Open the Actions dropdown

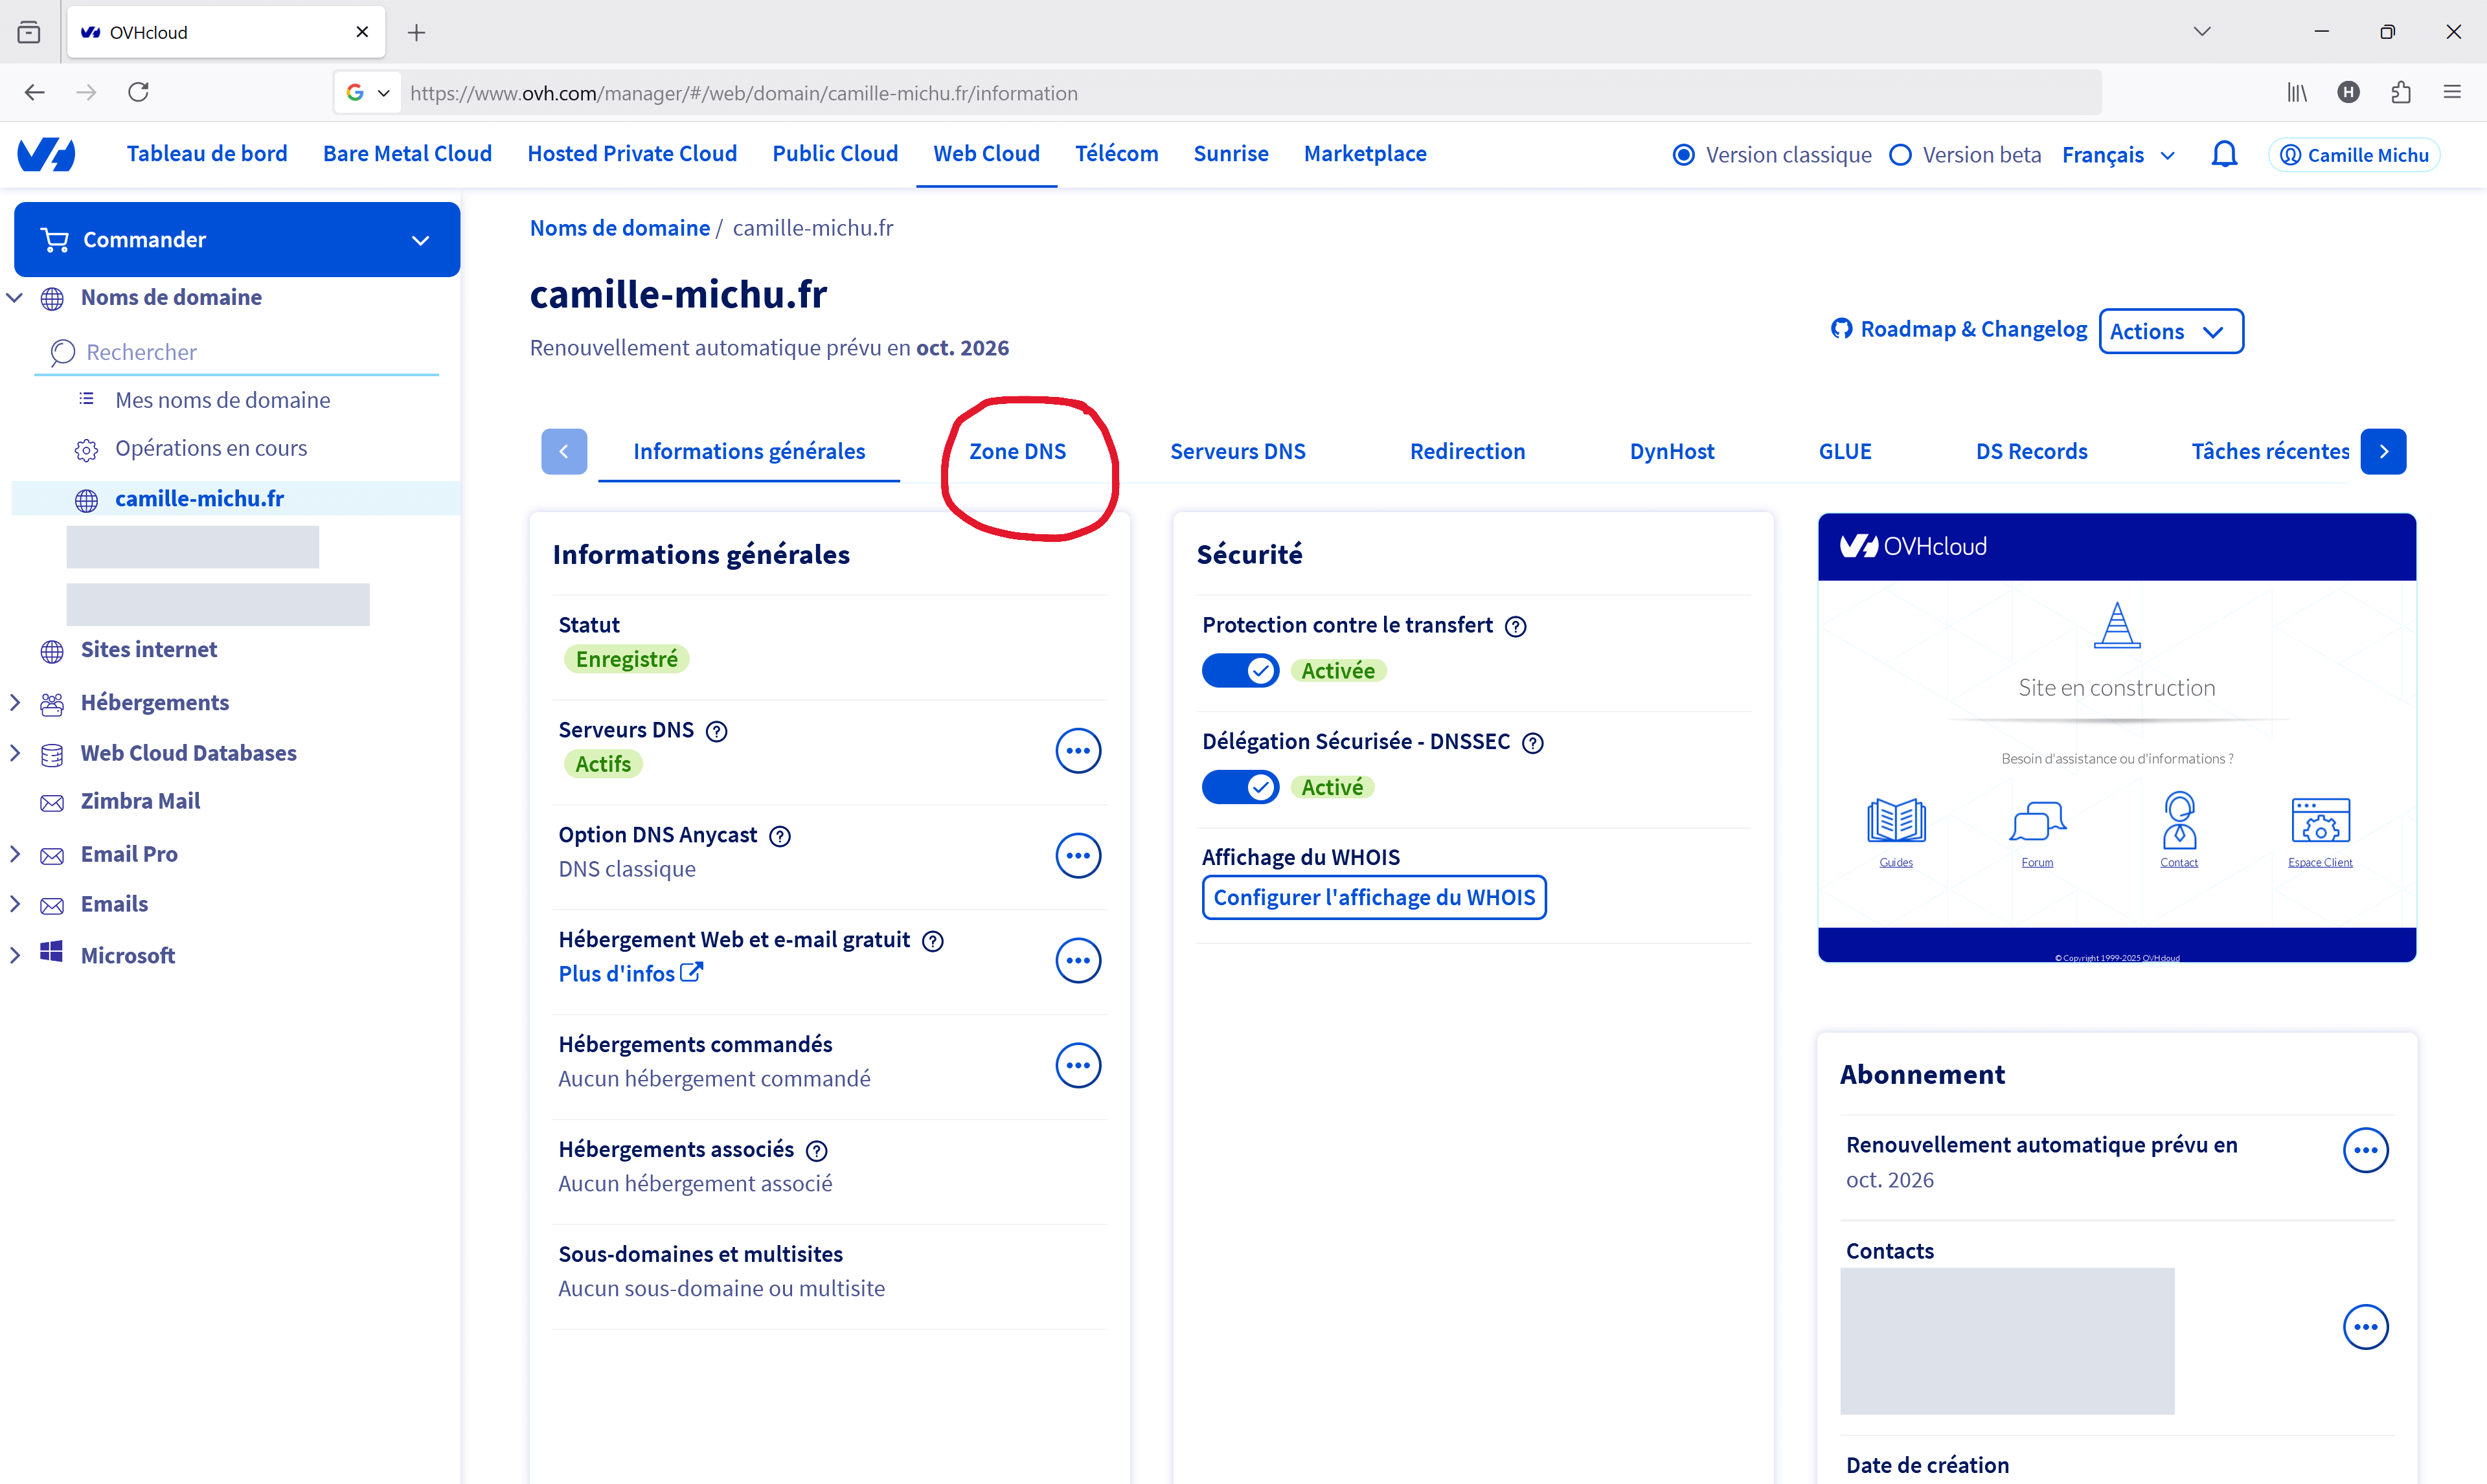[x=2170, y=331]
